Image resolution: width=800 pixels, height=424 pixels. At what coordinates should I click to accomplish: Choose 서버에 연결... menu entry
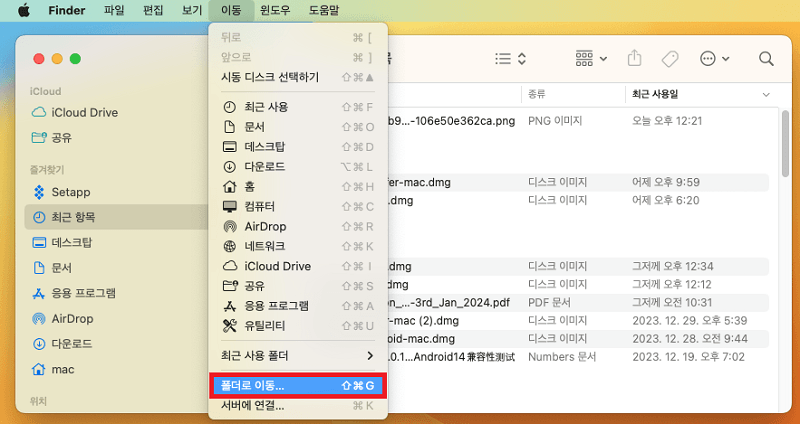tap(298, 406)
